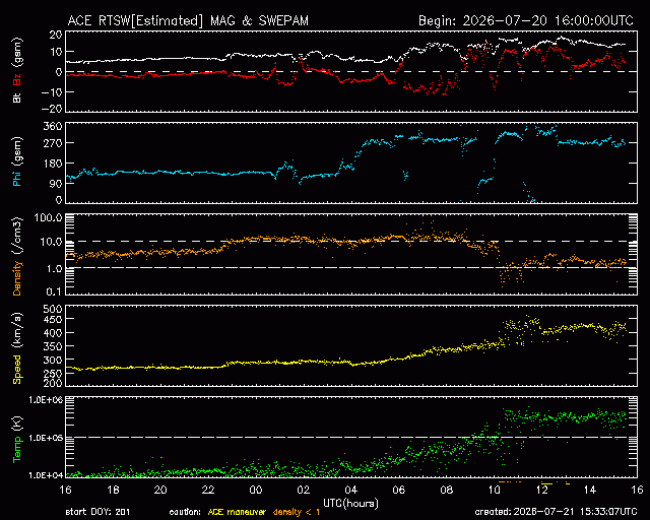Image resolution: width=650 pixels, height=520 pixels.
Task: Click the "04" hour label on the x-axis
Action: 351,490
